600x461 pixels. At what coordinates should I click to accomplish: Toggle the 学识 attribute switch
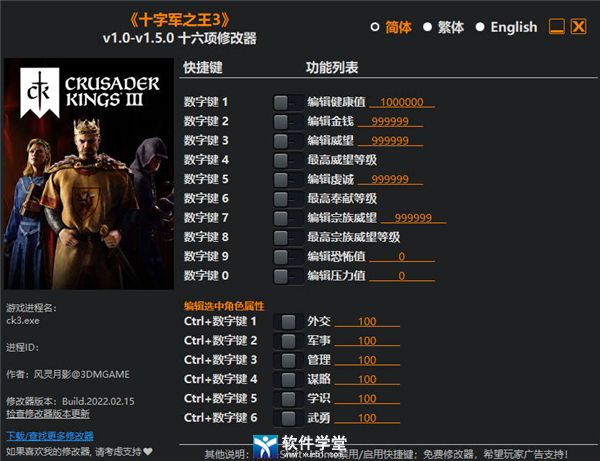(x=288, y=399)
